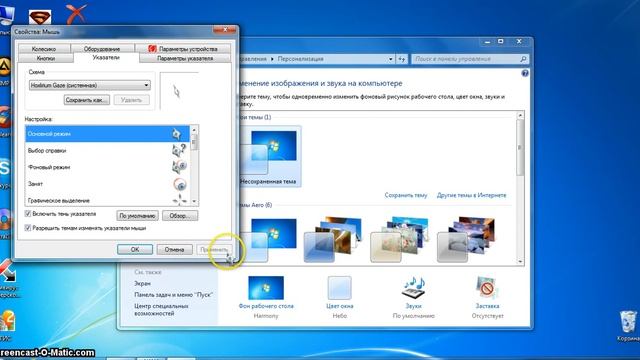Click scroll-down arrow in pointer list
Image resolution: width=640 pixels, height=360 pixels.
click(194, 201)
